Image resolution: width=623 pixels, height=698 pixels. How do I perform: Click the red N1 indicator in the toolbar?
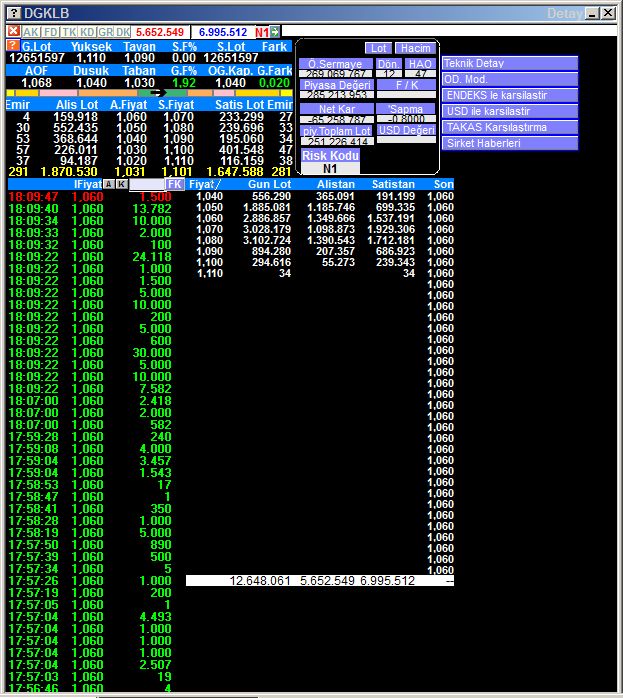(262, 32)
